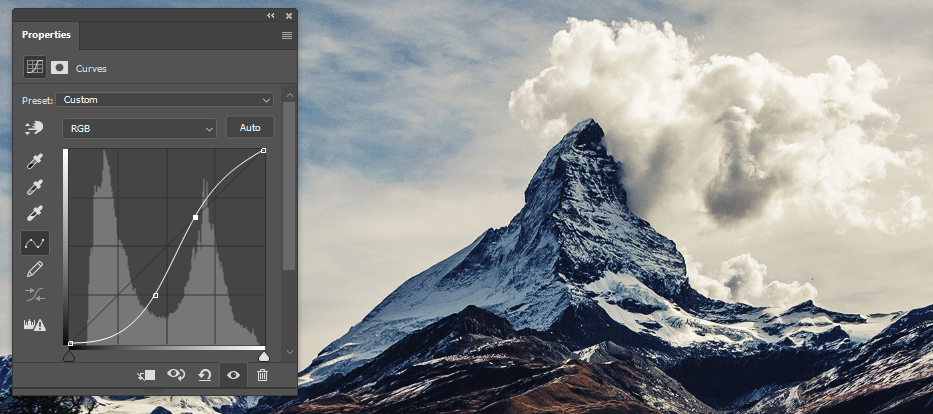Click the white input slider triangle
The image size is (933, 414).
tap(264, 356)
